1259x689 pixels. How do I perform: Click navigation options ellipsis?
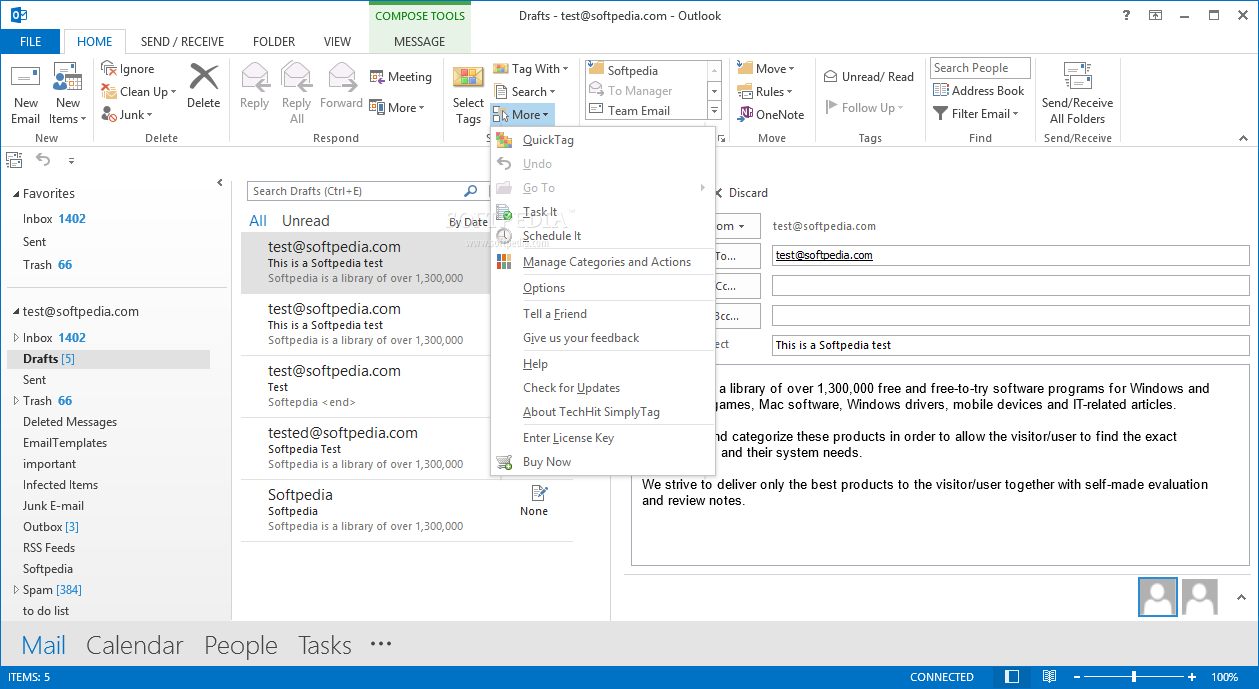(x=381, y=644)
